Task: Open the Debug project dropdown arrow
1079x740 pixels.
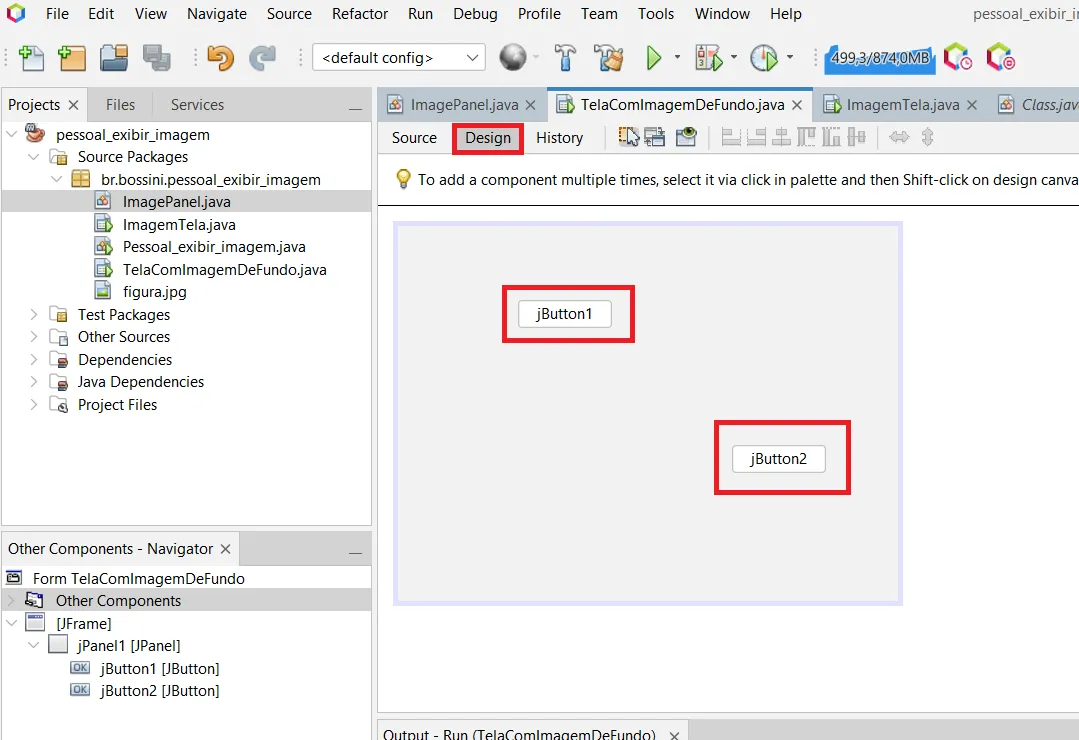Action: pyautogui.click(x=734, y=57)
